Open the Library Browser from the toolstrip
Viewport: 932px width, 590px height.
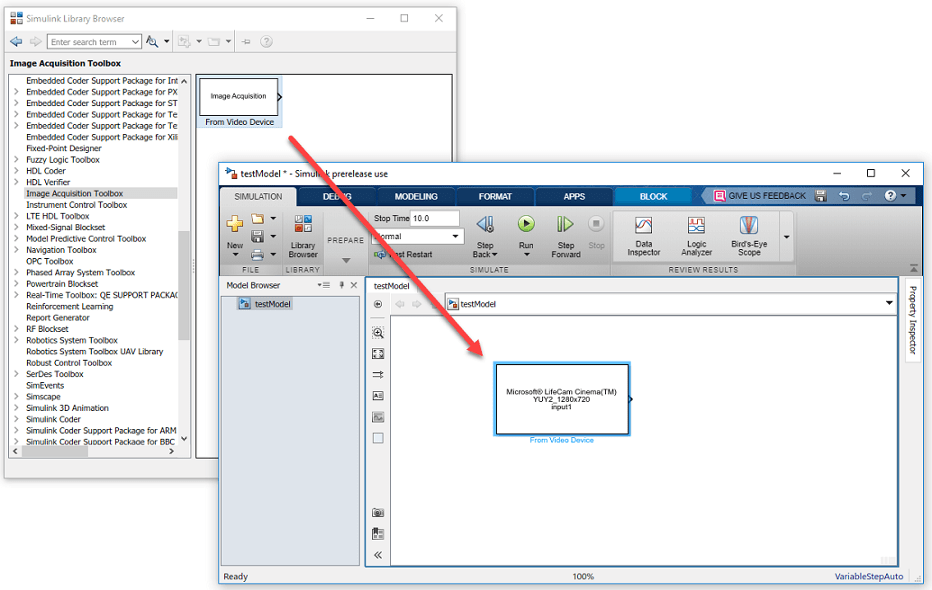[303, 236]
